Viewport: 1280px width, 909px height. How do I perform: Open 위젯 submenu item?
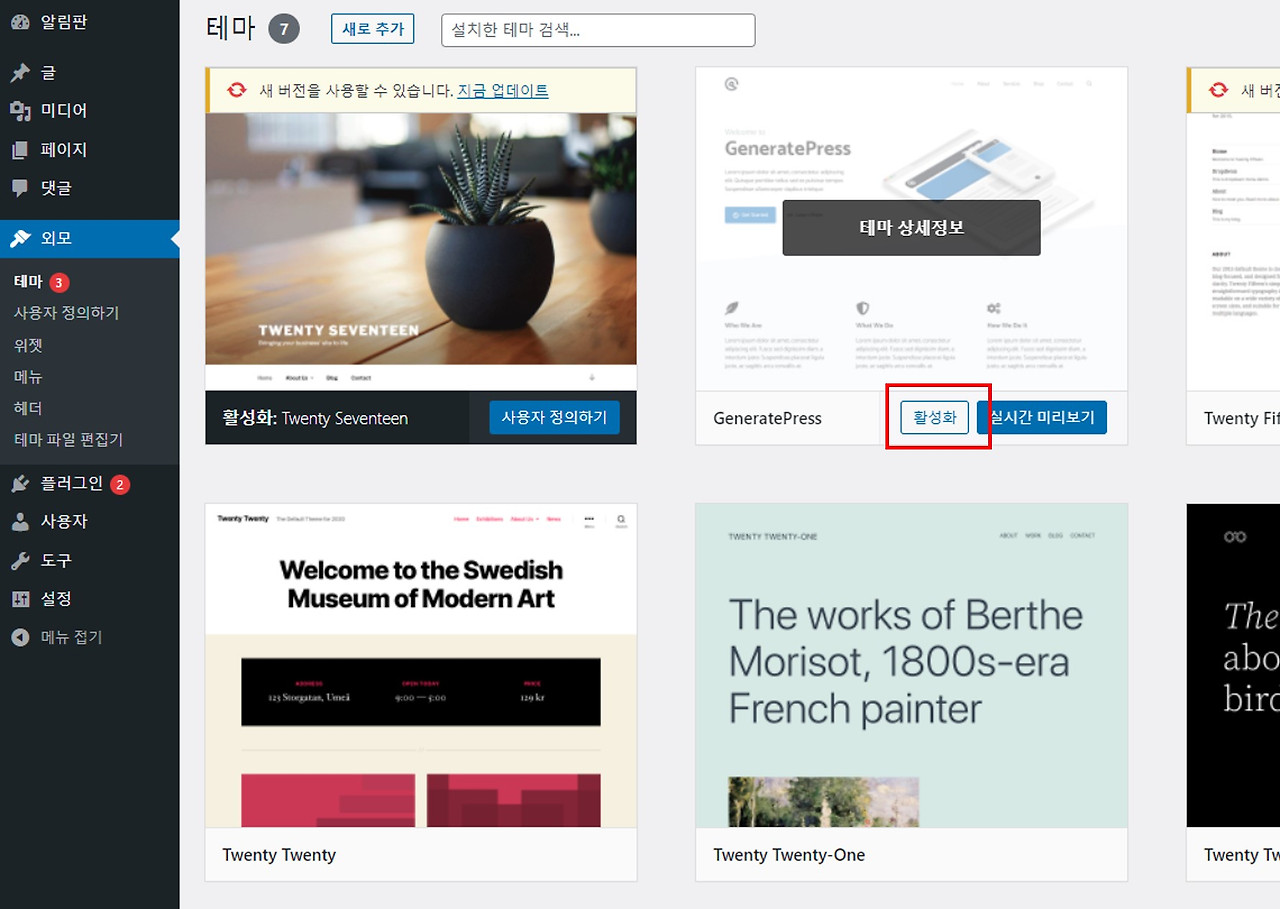pyautogui.click(x=28, y=345)
